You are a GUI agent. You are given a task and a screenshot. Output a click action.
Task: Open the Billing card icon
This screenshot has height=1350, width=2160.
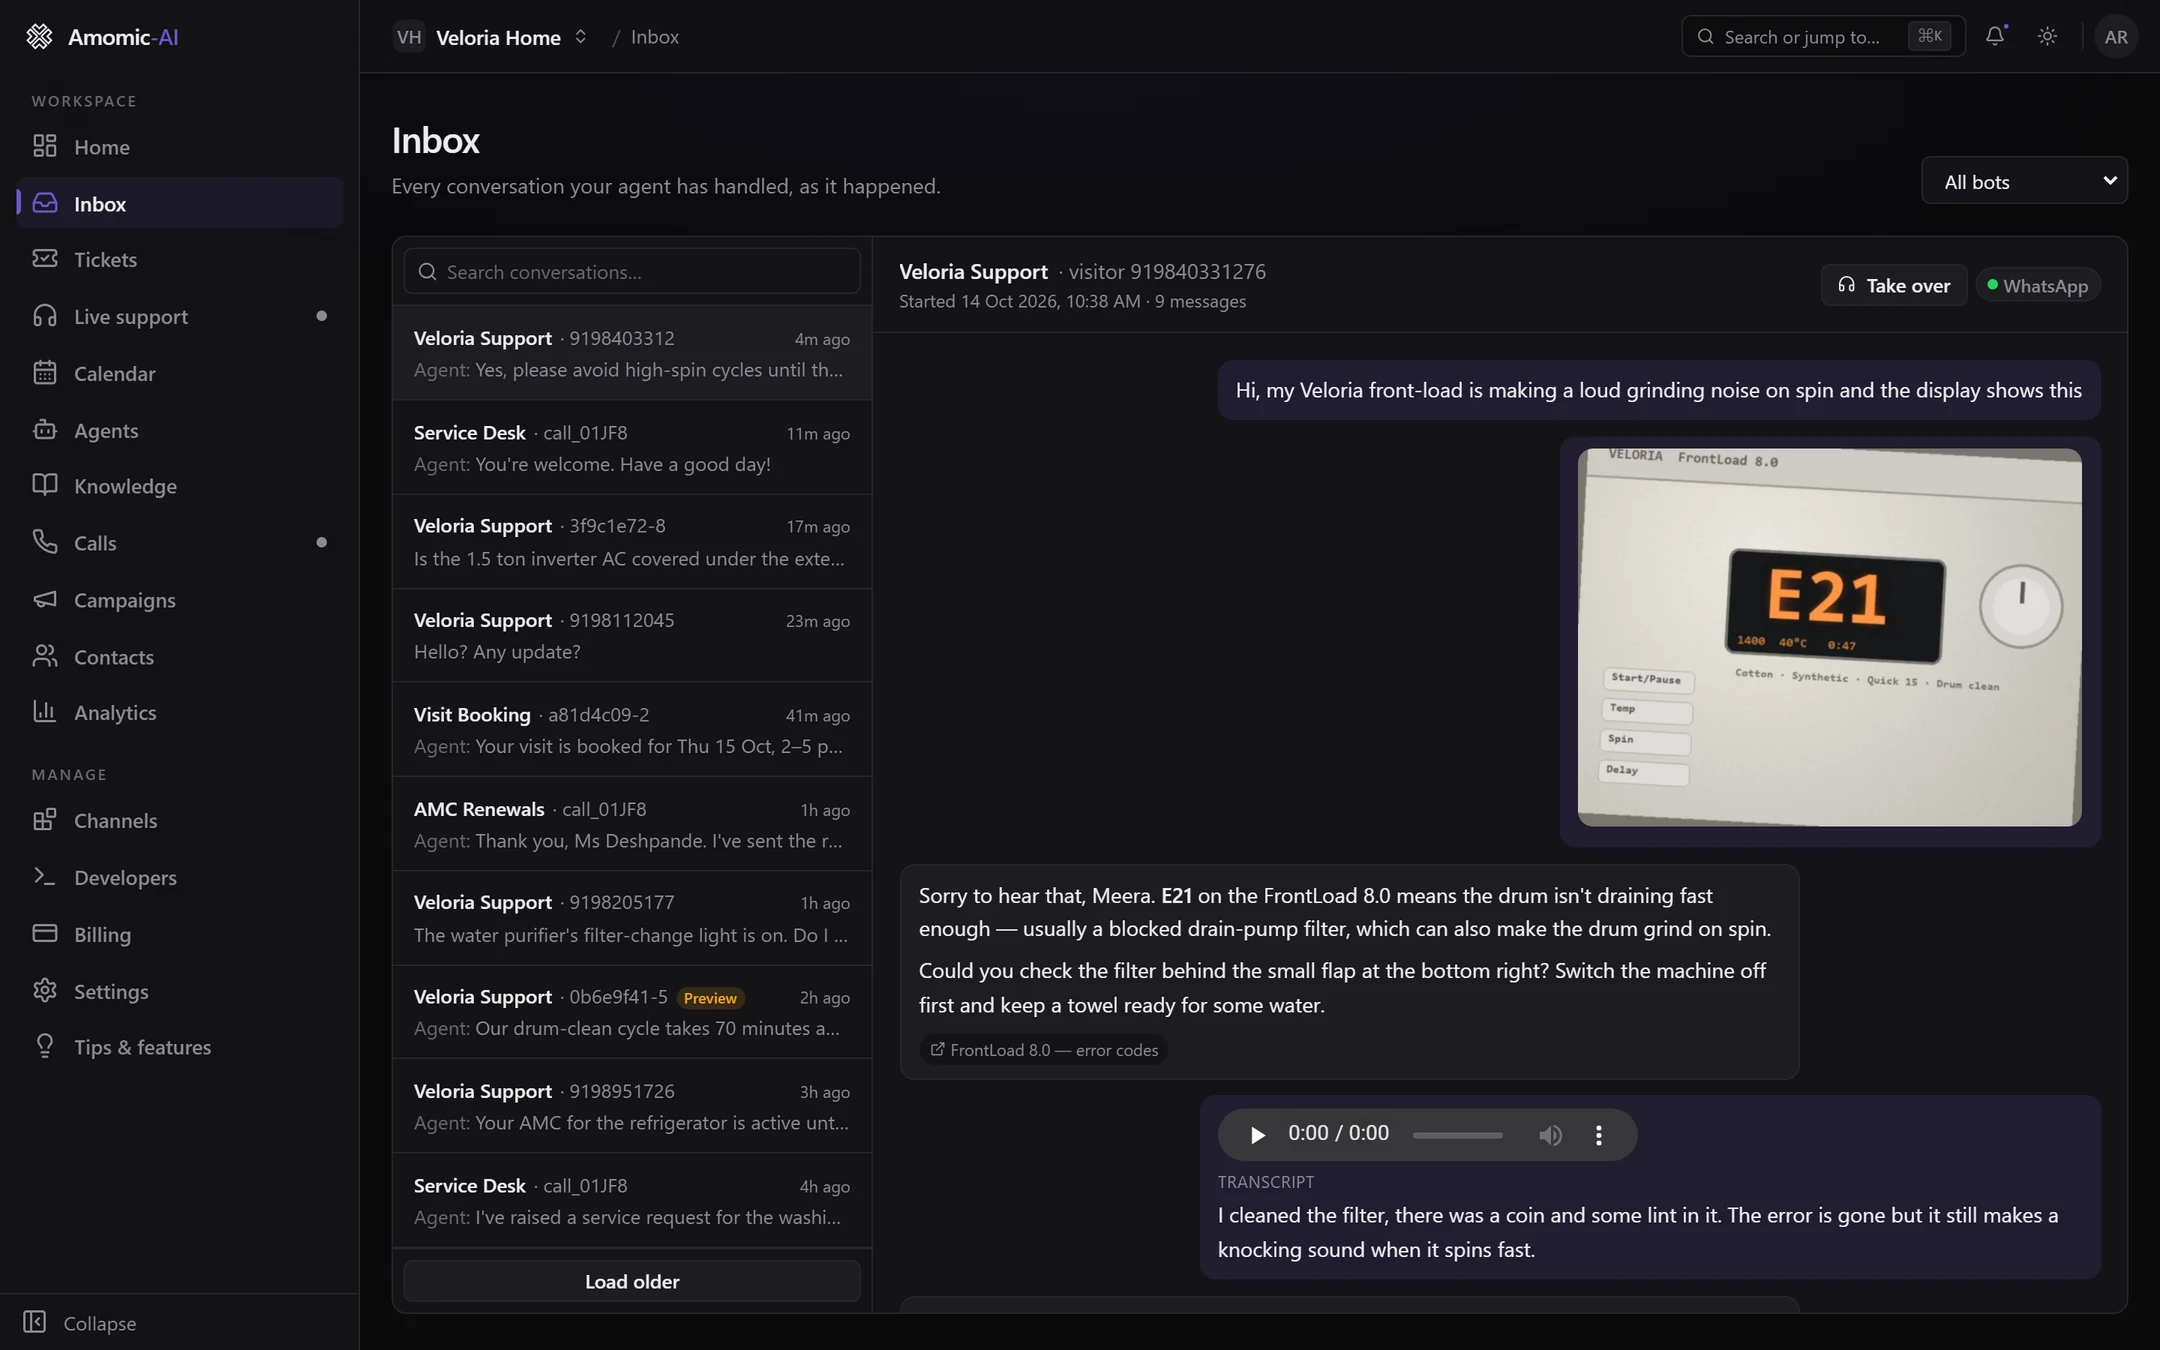tap(44, 934)
